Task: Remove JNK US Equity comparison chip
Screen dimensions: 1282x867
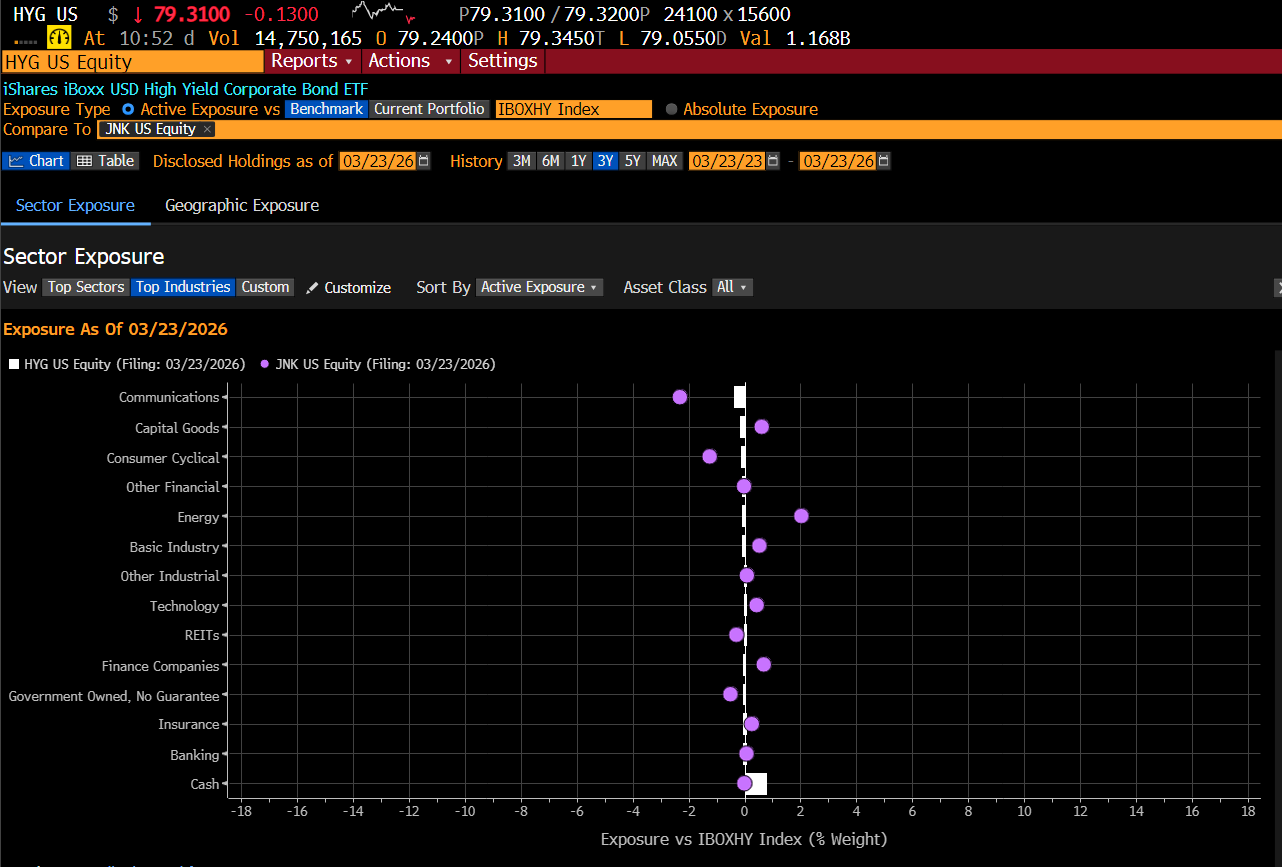Action: [x=207, y=129]
